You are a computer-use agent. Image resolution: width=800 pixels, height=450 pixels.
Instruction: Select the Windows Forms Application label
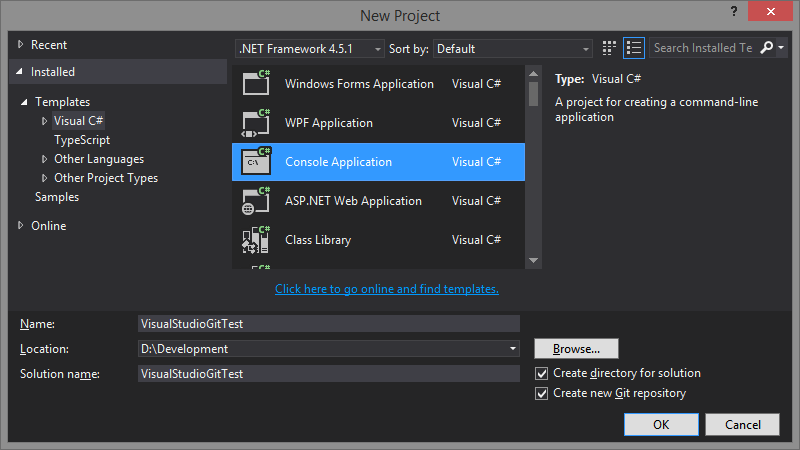tap(359, 84)
